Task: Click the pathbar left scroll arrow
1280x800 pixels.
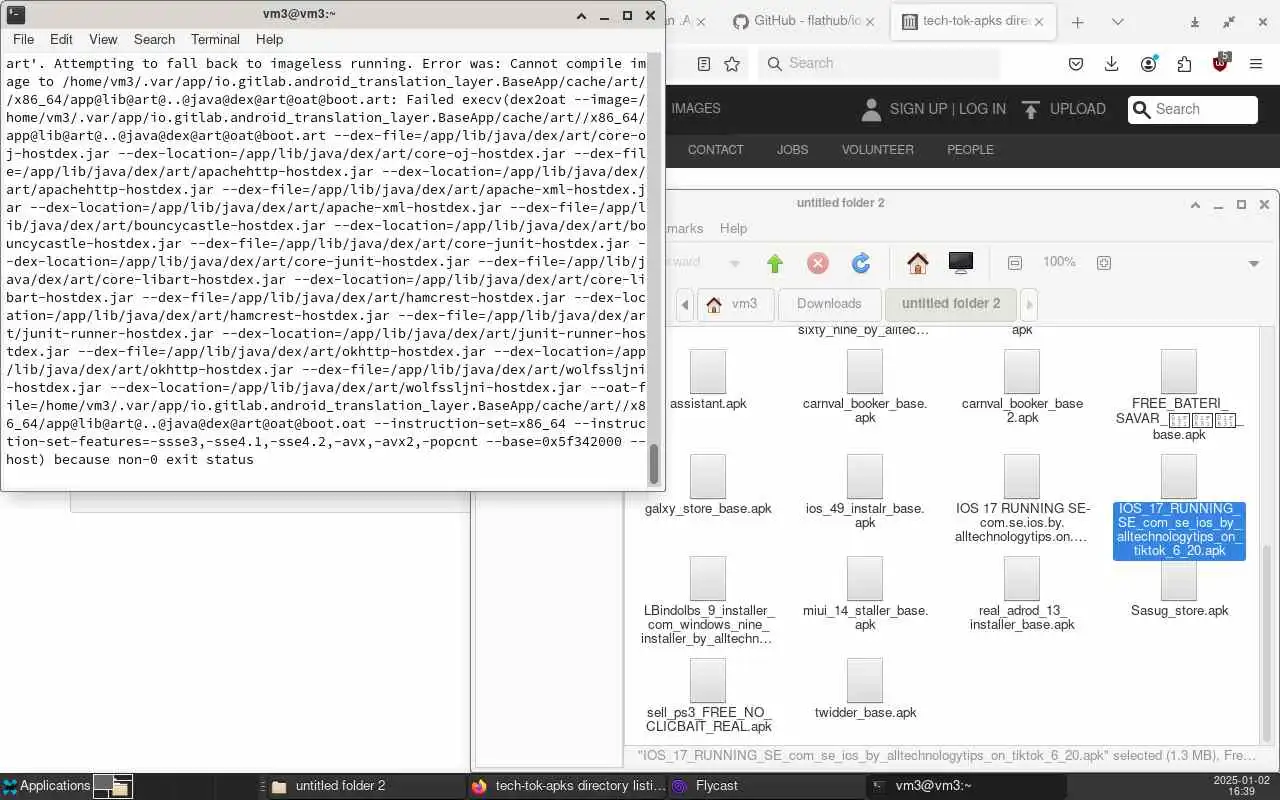Action: click(x=685, y=304)
